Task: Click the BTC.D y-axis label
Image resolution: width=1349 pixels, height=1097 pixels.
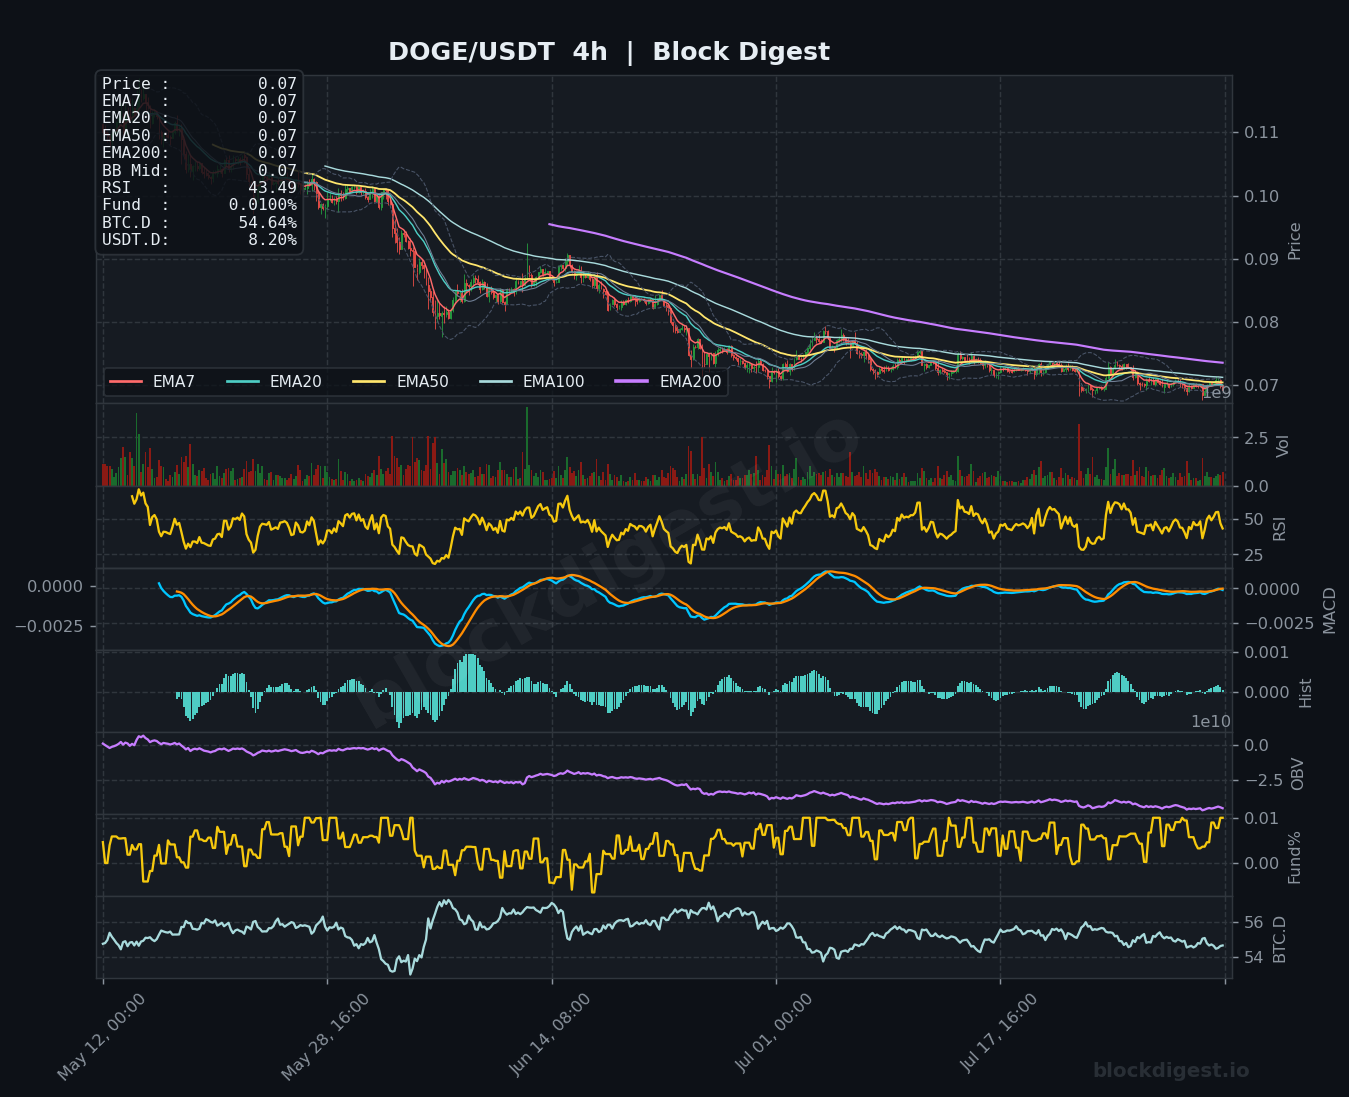Action: 1279,939
